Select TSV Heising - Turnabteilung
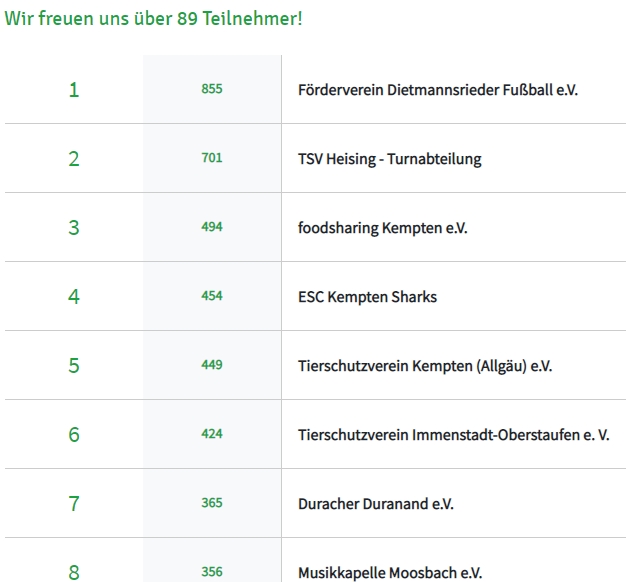 point(390,158)
